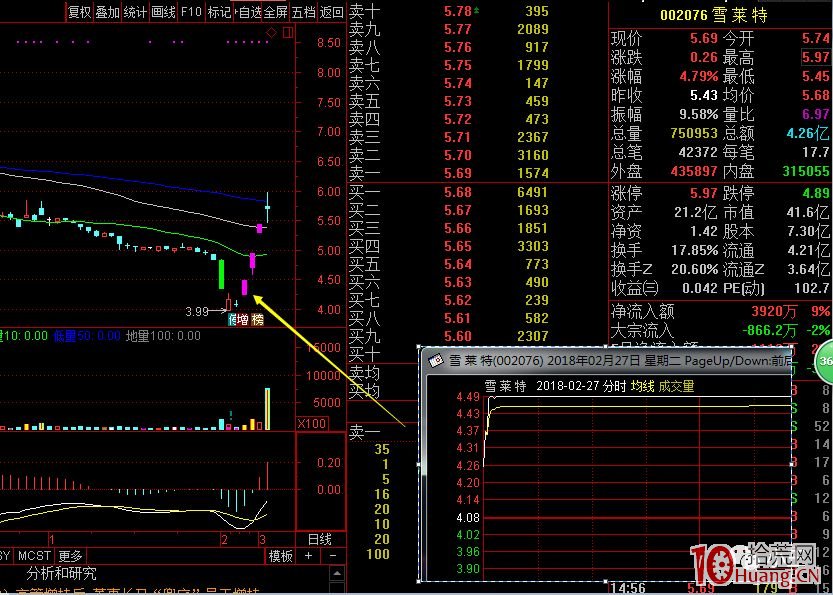Click the tallest yellow volume bar

(267, 409)
